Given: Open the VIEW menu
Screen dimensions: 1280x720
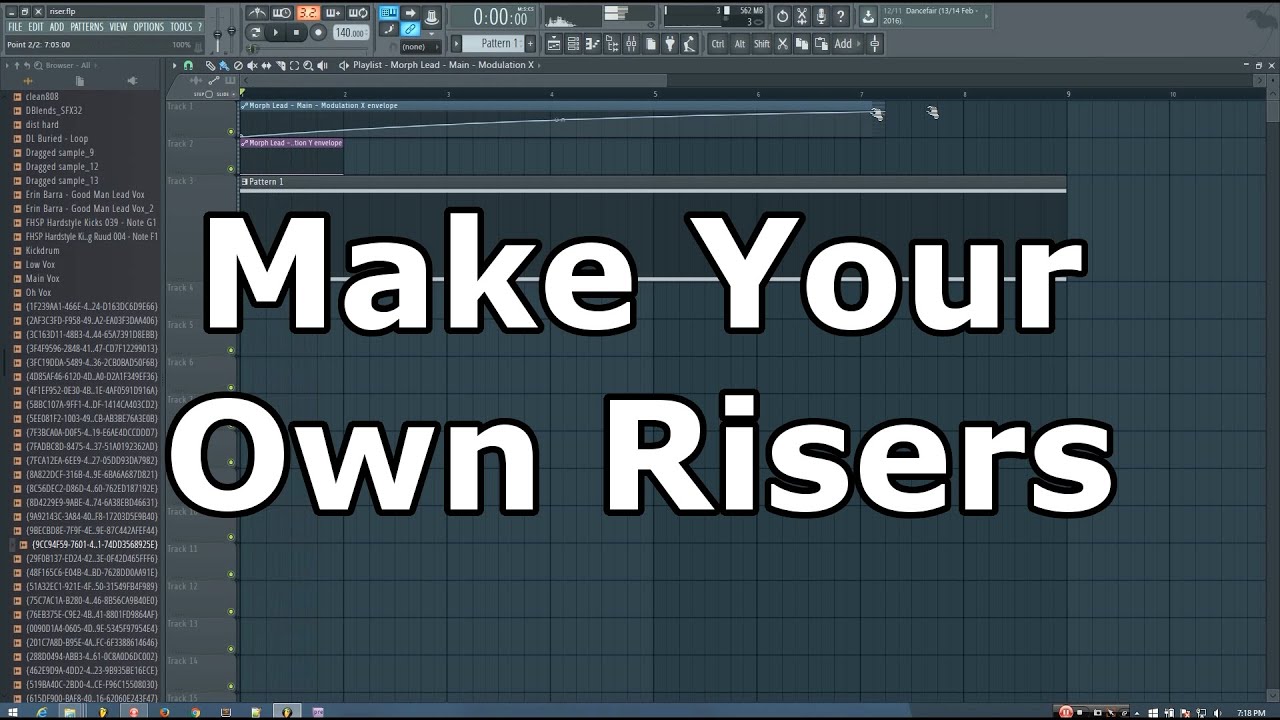Looking at the screenshot, I should [x=118, y=27].
